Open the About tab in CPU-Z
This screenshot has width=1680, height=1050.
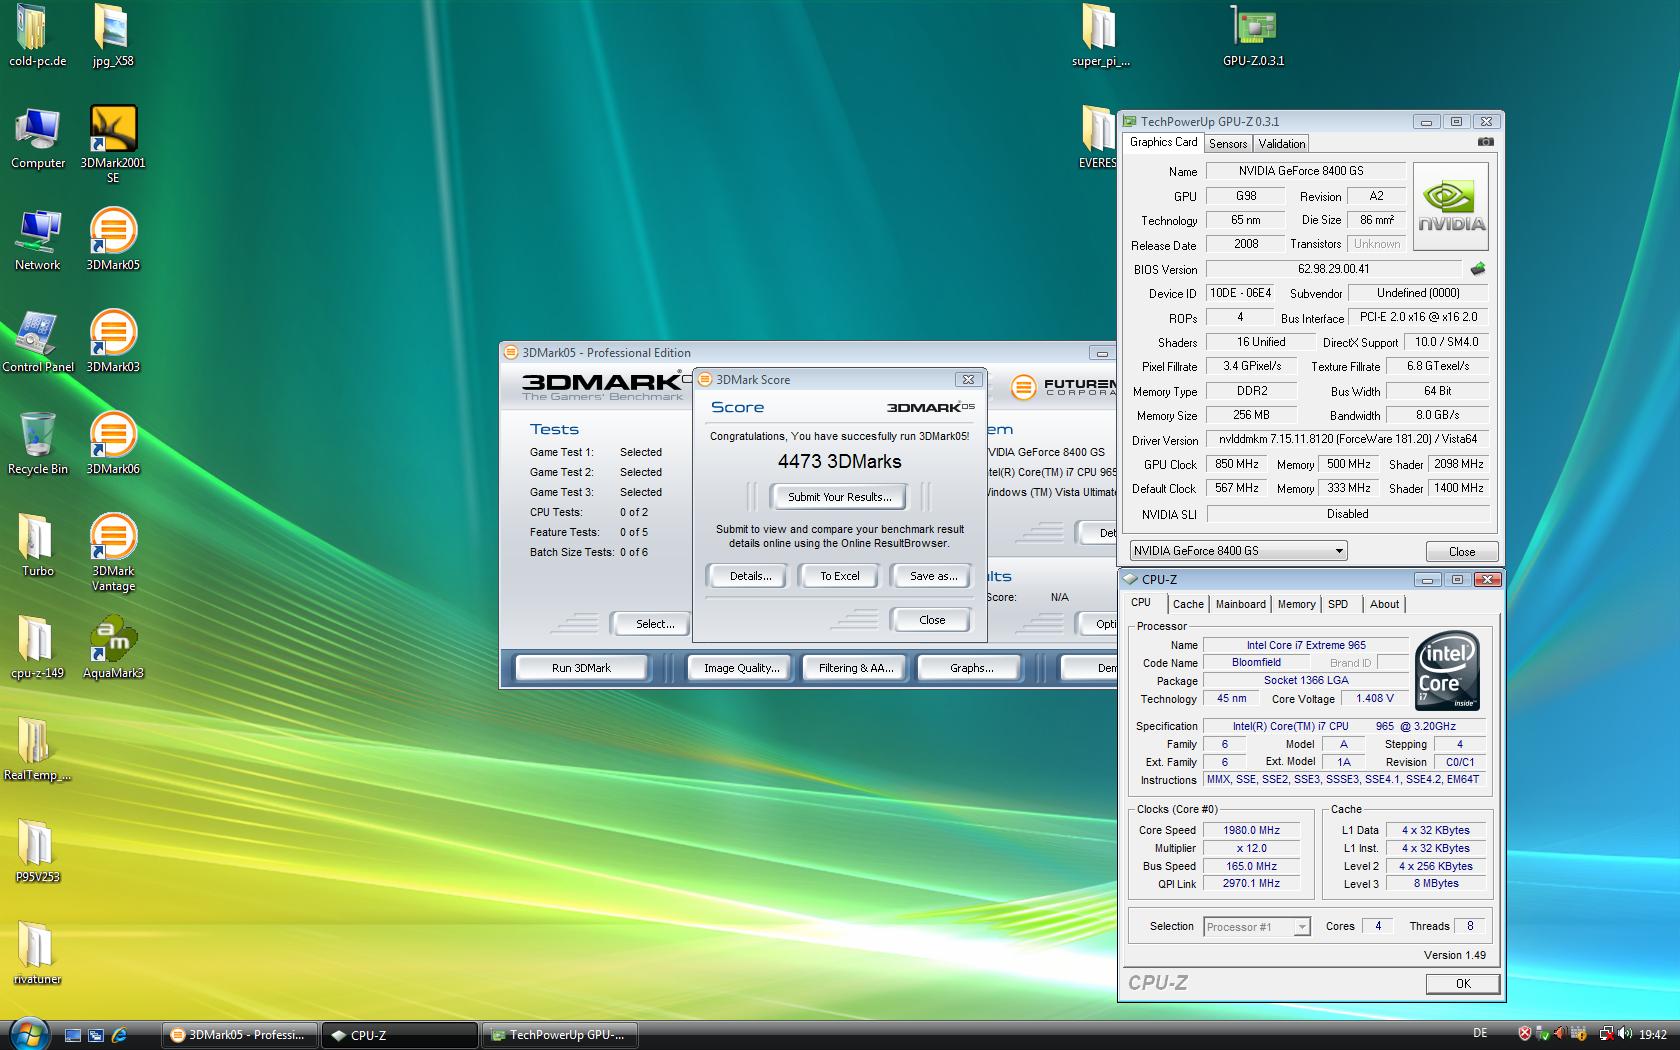(x=1384, y=604)
